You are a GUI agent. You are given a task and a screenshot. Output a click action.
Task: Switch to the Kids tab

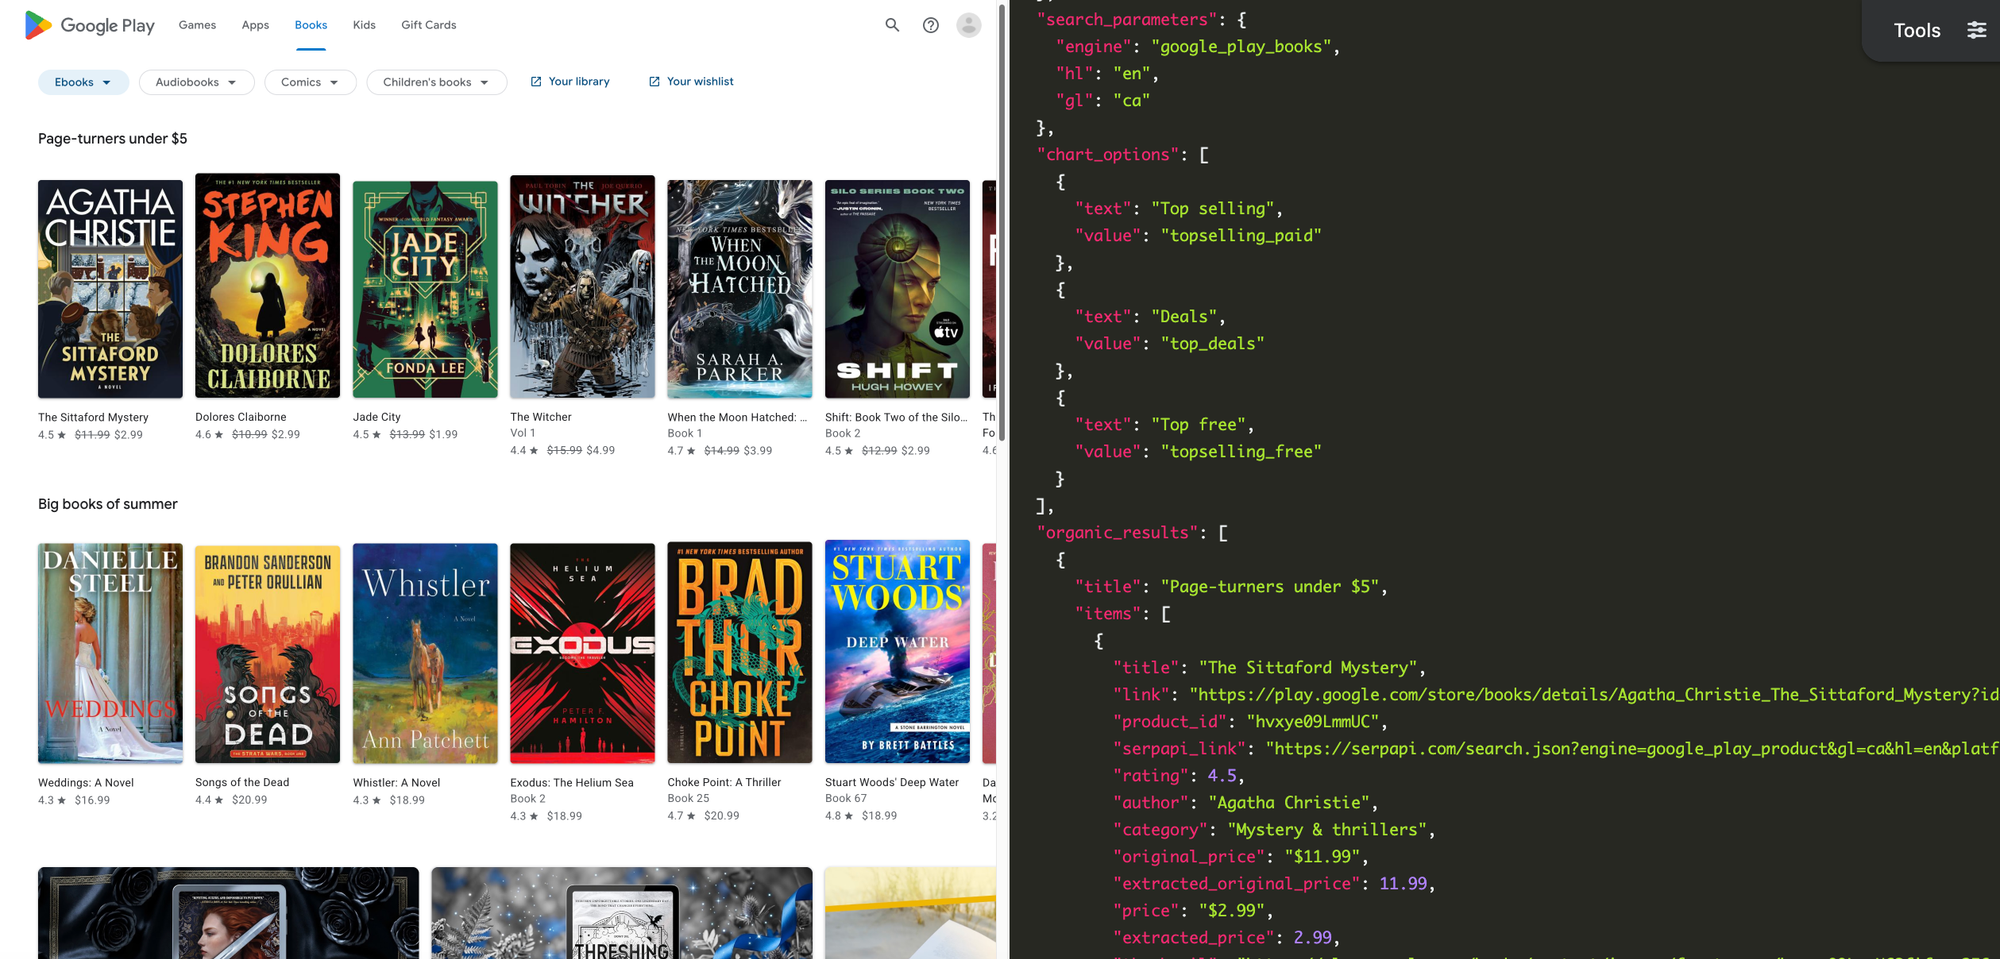[x=364, y=25]
